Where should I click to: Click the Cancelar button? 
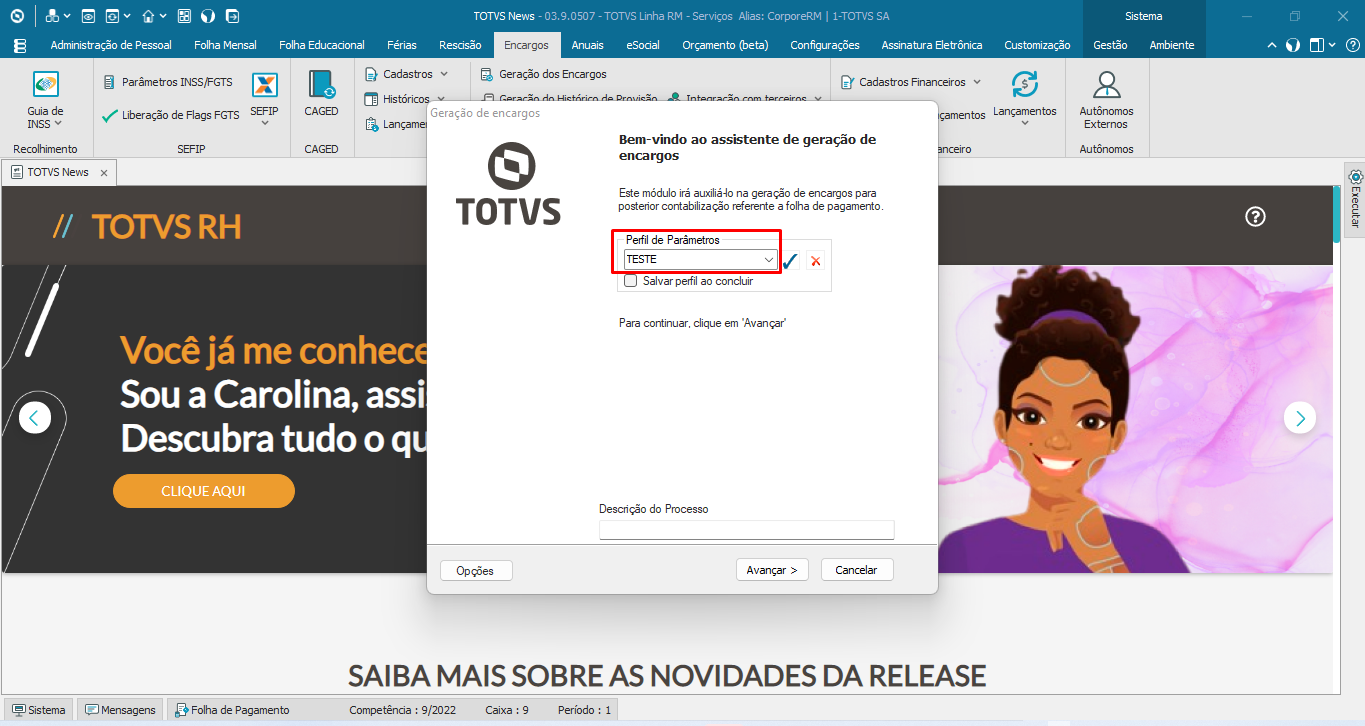pos(856,570)
